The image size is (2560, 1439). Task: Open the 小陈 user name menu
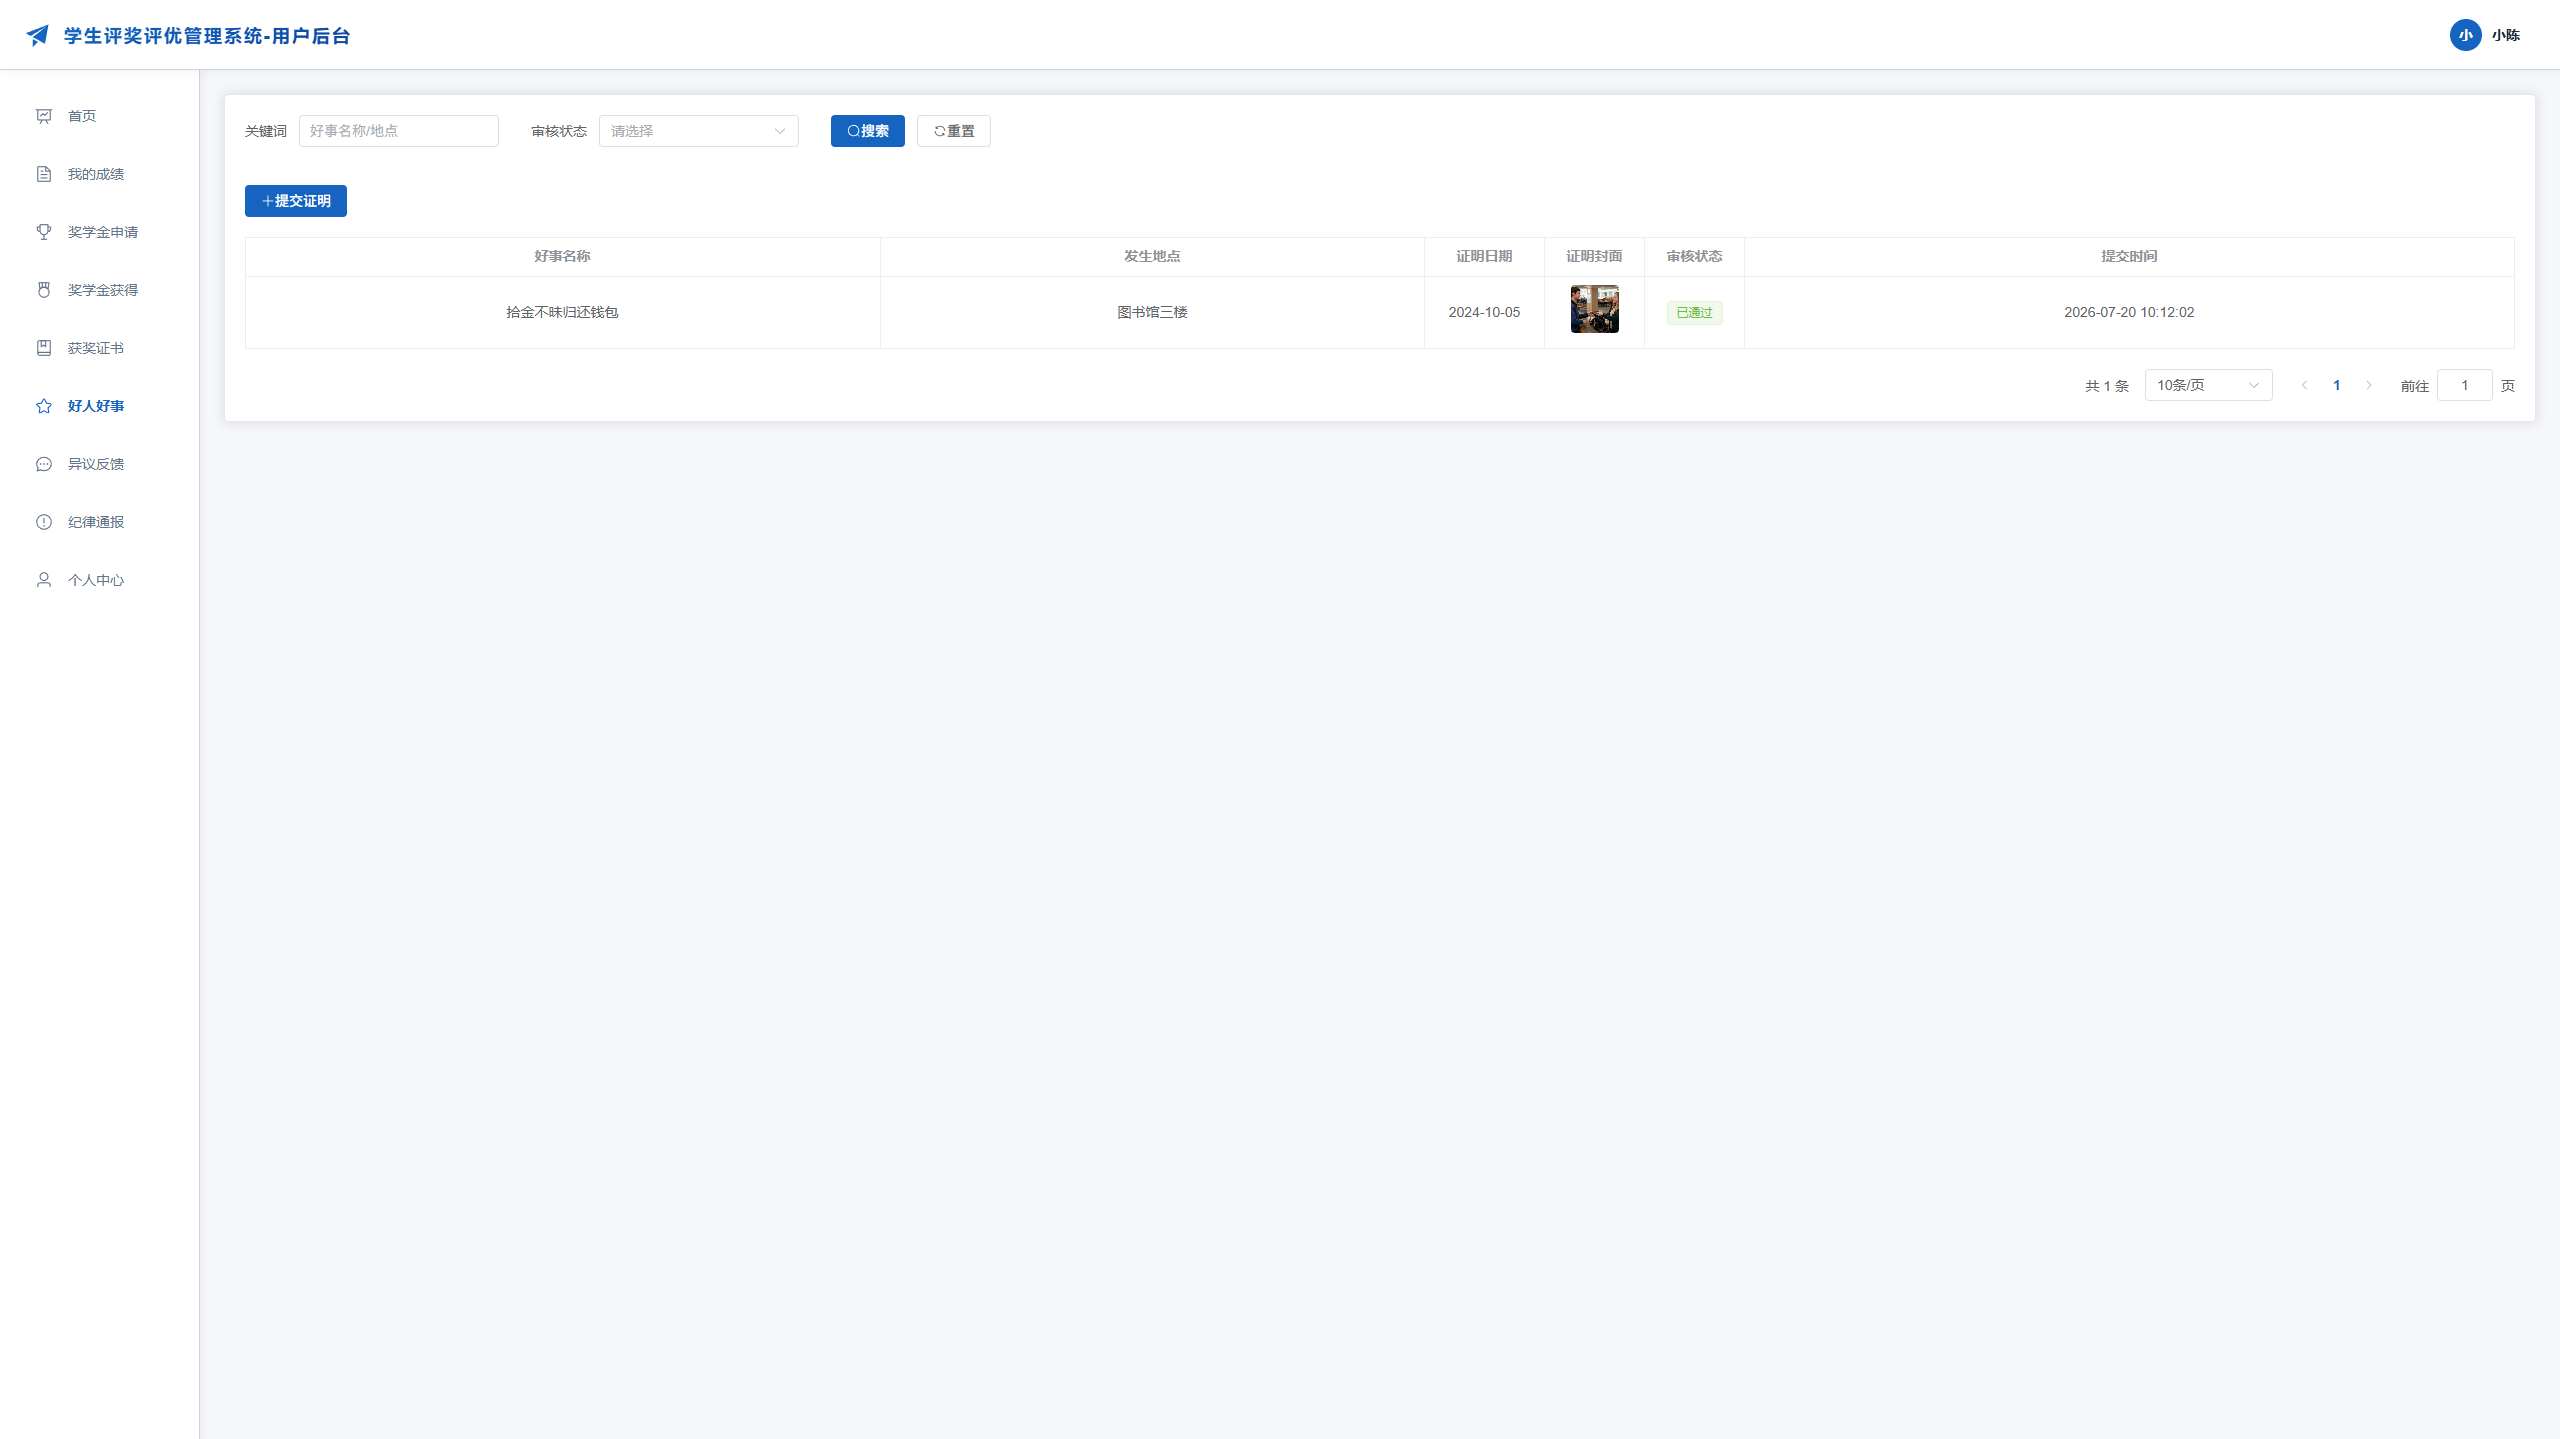(2506, 35)
